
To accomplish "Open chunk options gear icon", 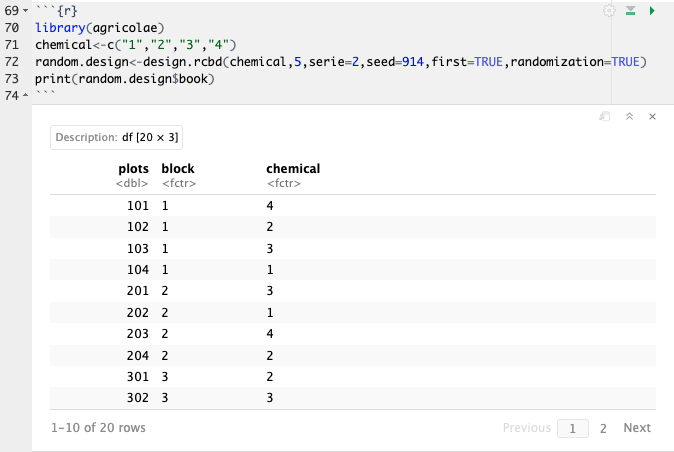I will [x=609, y=10].
